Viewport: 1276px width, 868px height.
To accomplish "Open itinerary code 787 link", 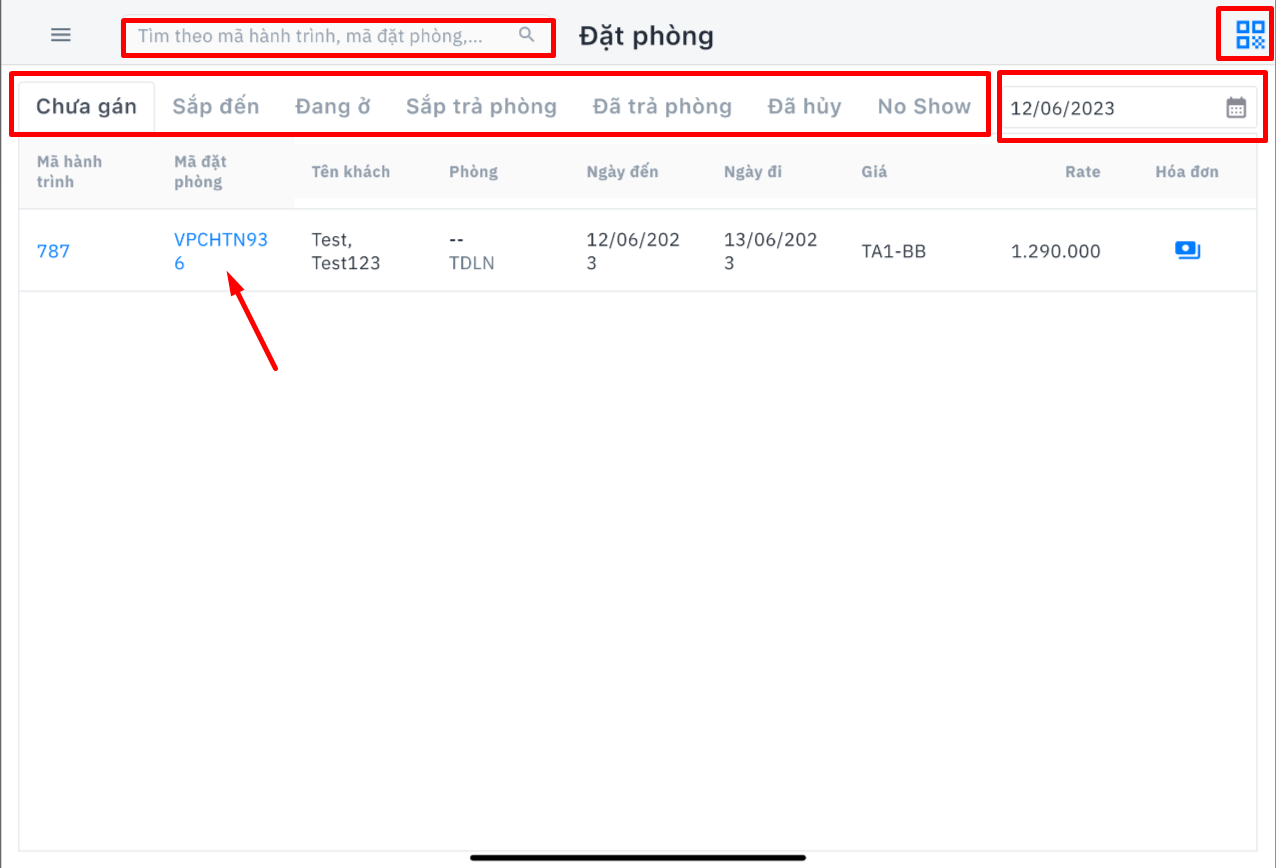I will (x=53, y=251).
